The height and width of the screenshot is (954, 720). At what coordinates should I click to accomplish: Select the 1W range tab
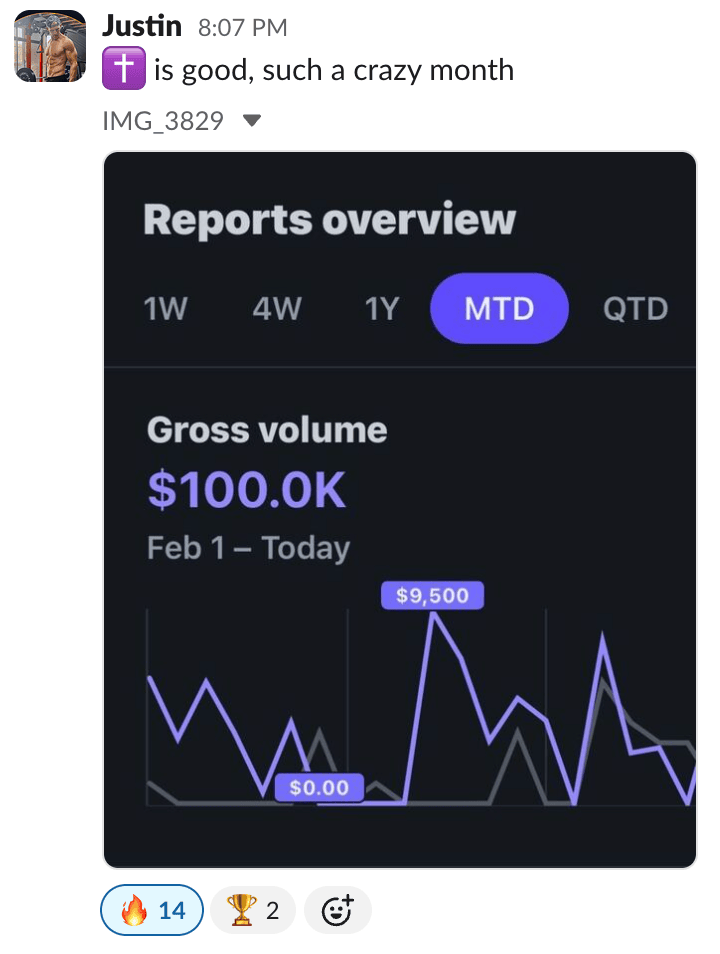166,308
